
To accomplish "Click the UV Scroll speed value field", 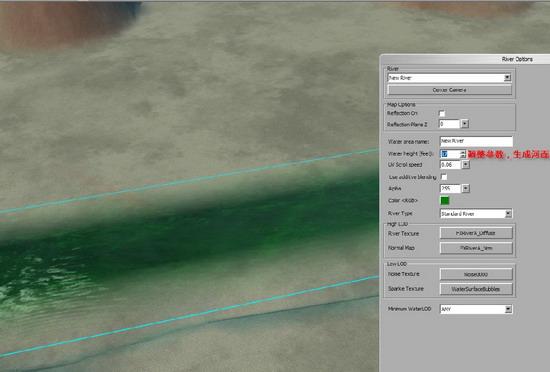I will coord(450,164).
